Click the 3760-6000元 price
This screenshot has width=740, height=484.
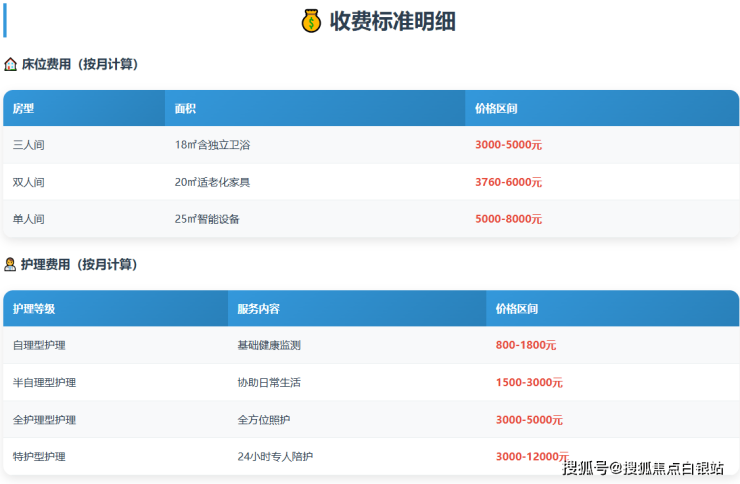(508, 182)
